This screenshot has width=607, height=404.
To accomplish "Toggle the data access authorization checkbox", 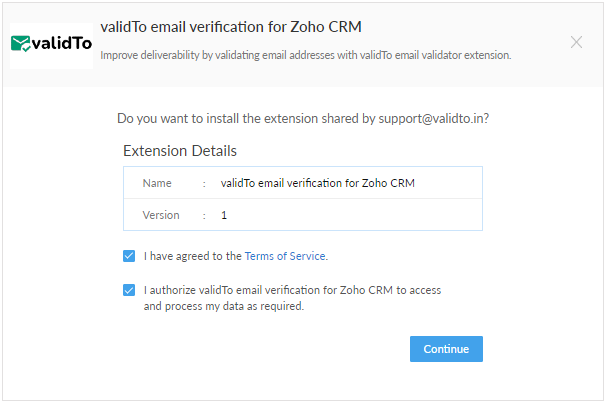I will point(129,290).
